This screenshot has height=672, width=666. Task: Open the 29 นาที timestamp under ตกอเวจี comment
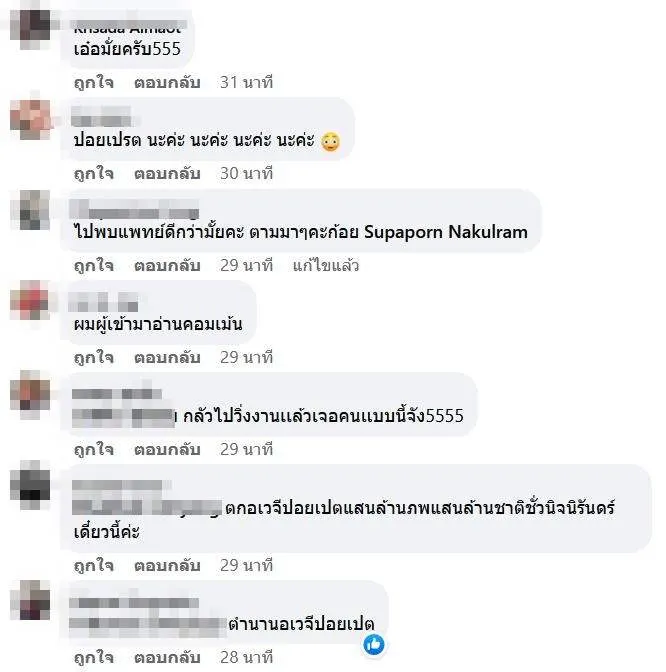point(246,565)
